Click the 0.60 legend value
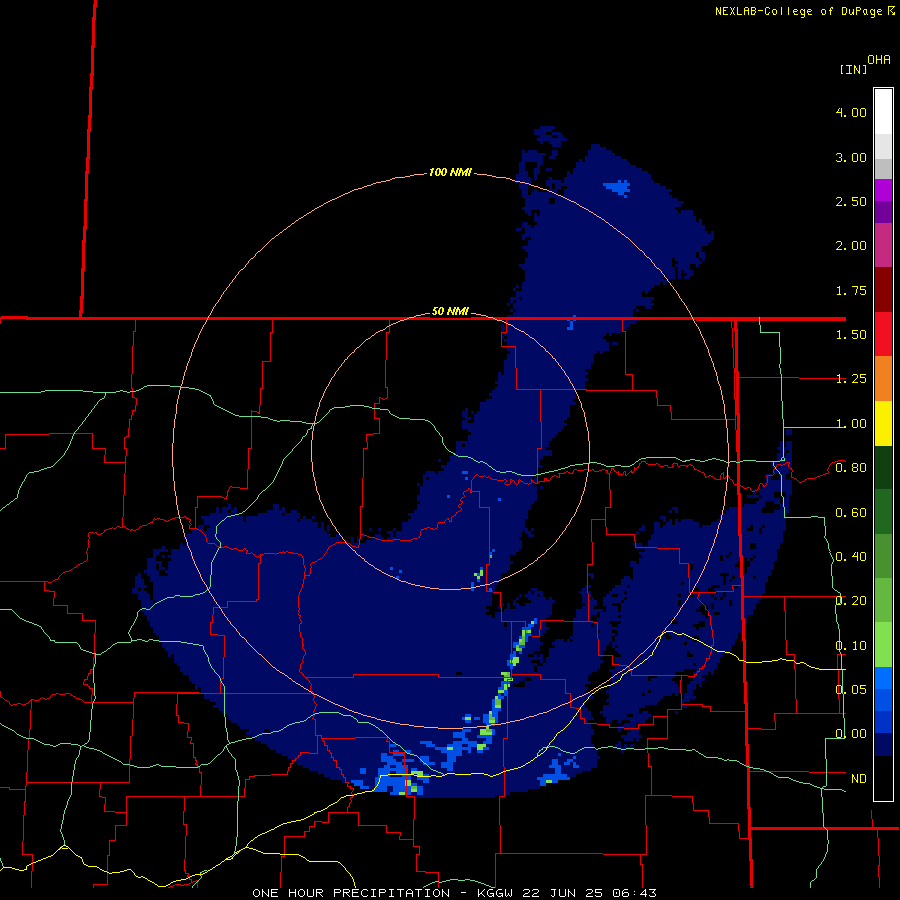 coord(851,513)
